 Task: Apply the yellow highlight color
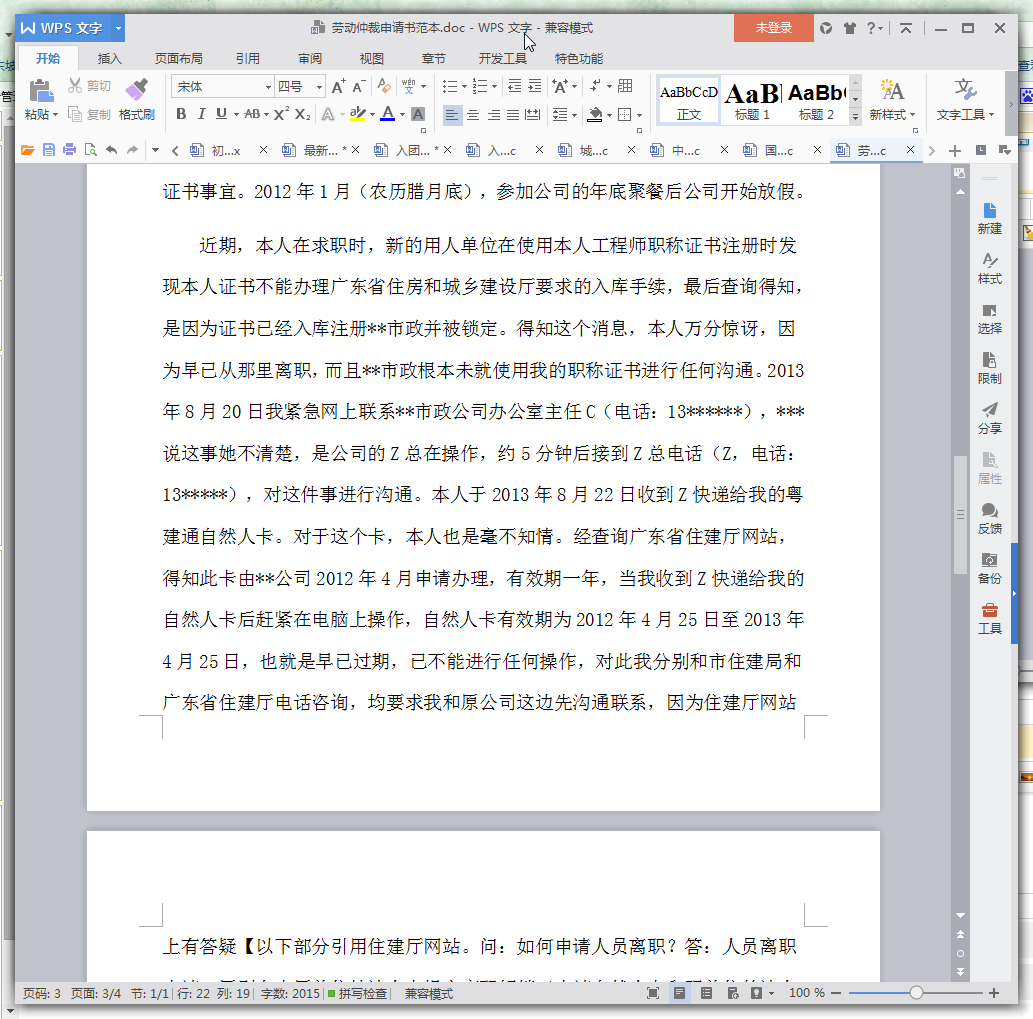pos(357,114)
